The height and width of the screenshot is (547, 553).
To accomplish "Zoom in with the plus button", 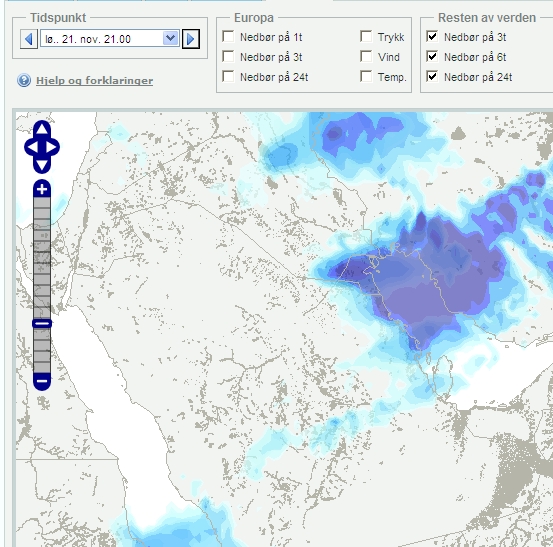I will coord(42,189).
